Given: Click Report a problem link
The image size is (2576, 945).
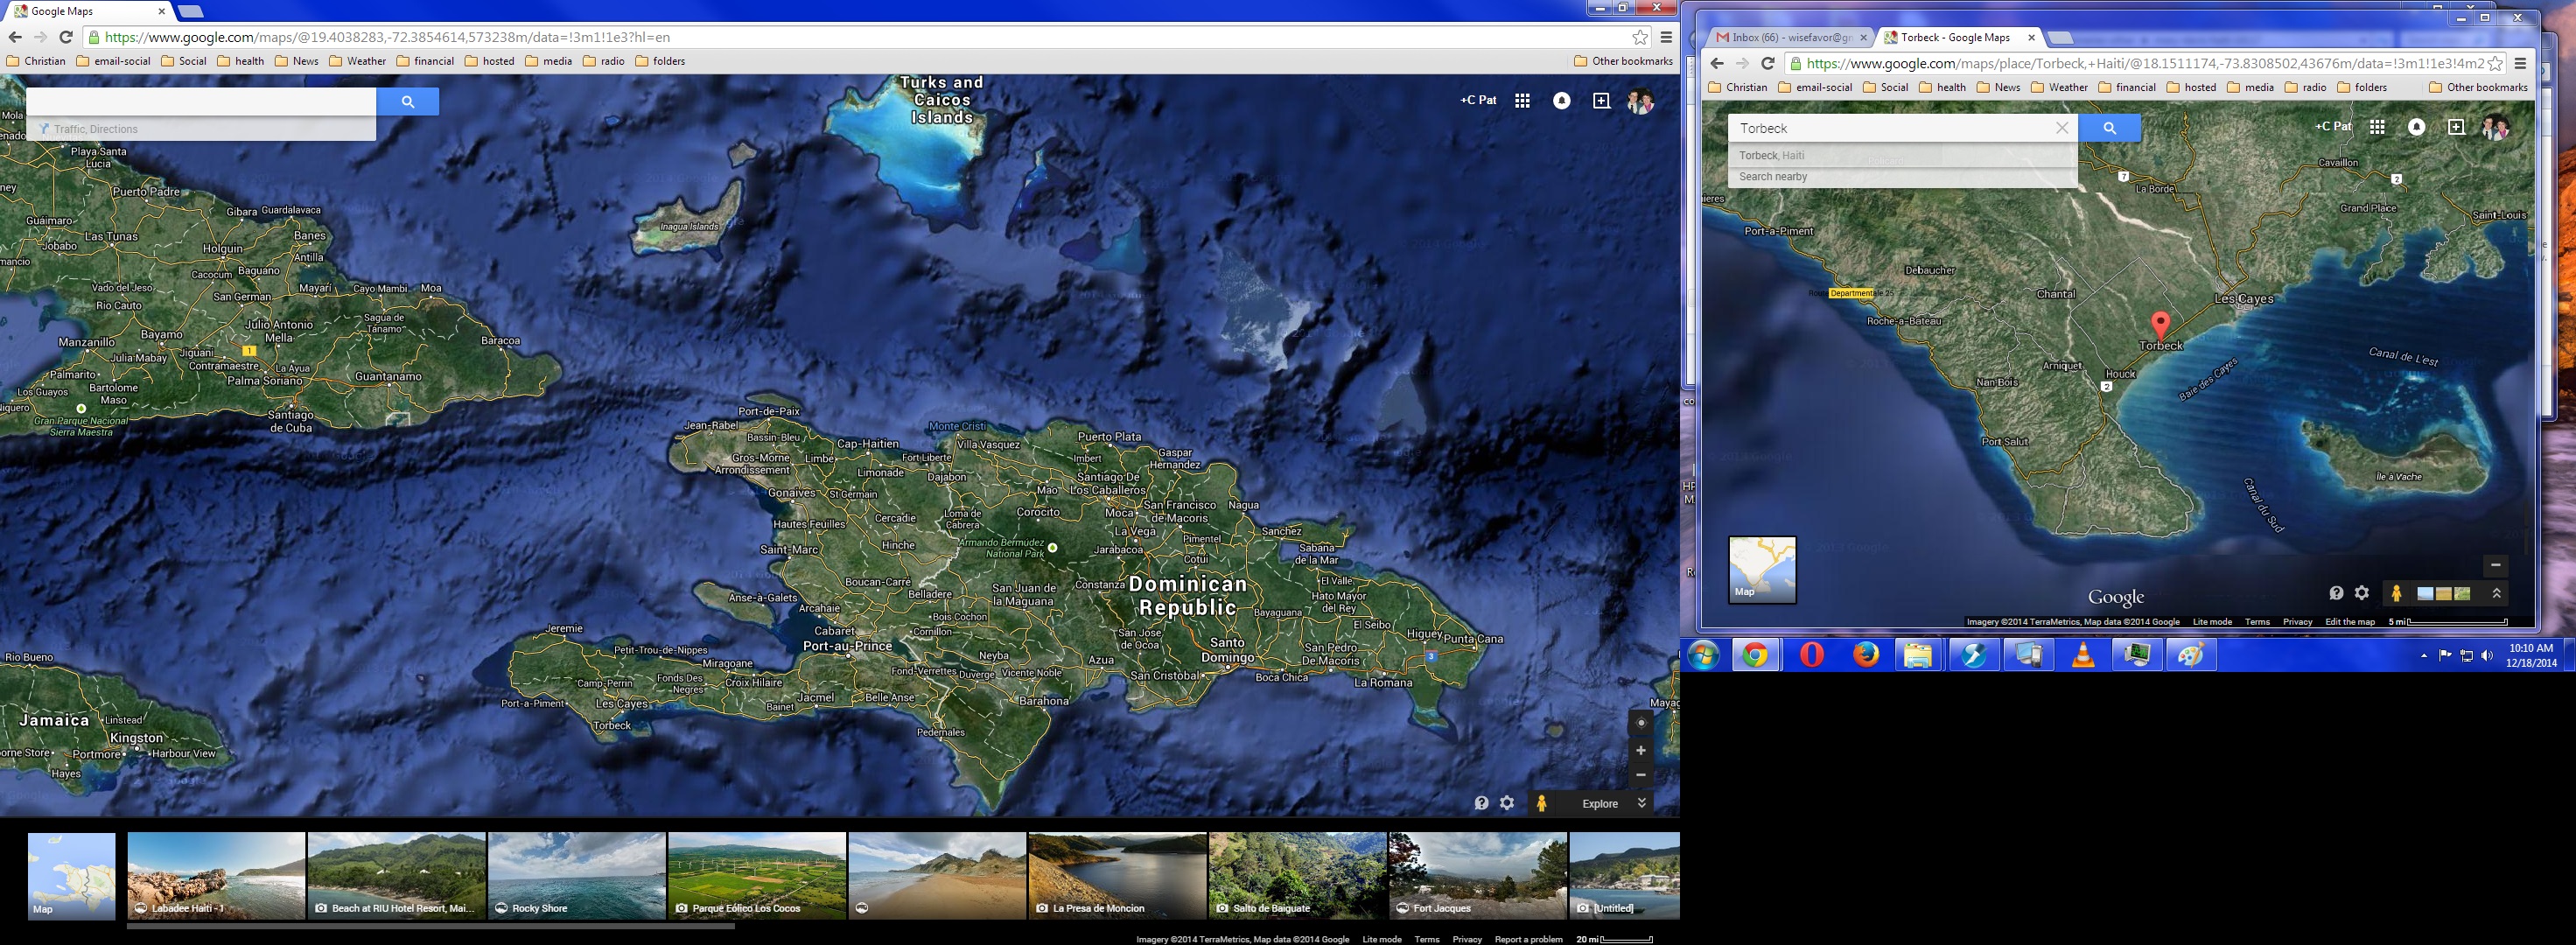Looking at the screenshot, I should pos(1528,939).
